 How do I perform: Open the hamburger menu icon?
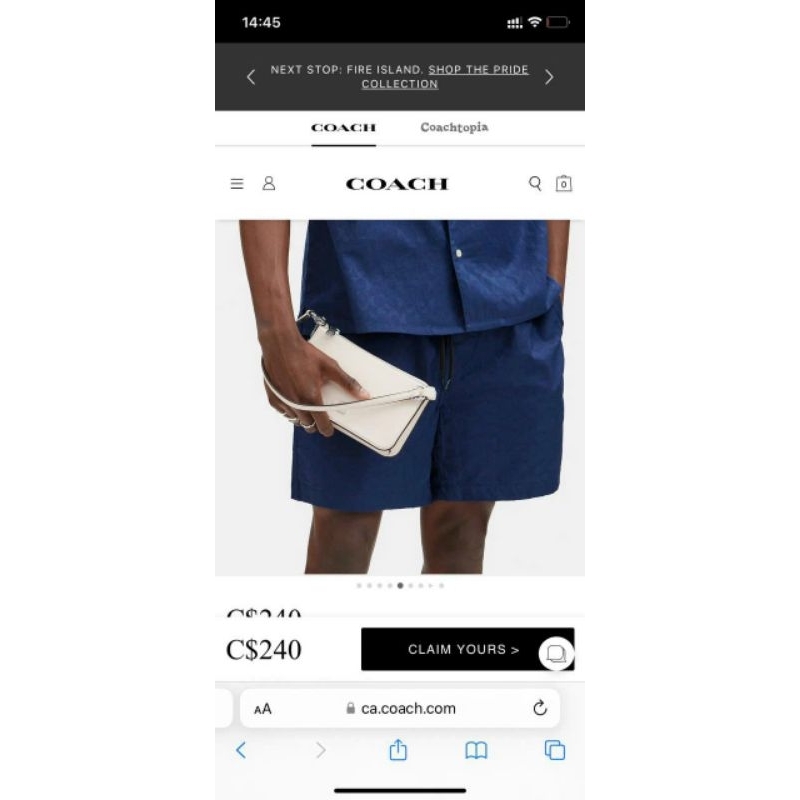tap(237, 184)
